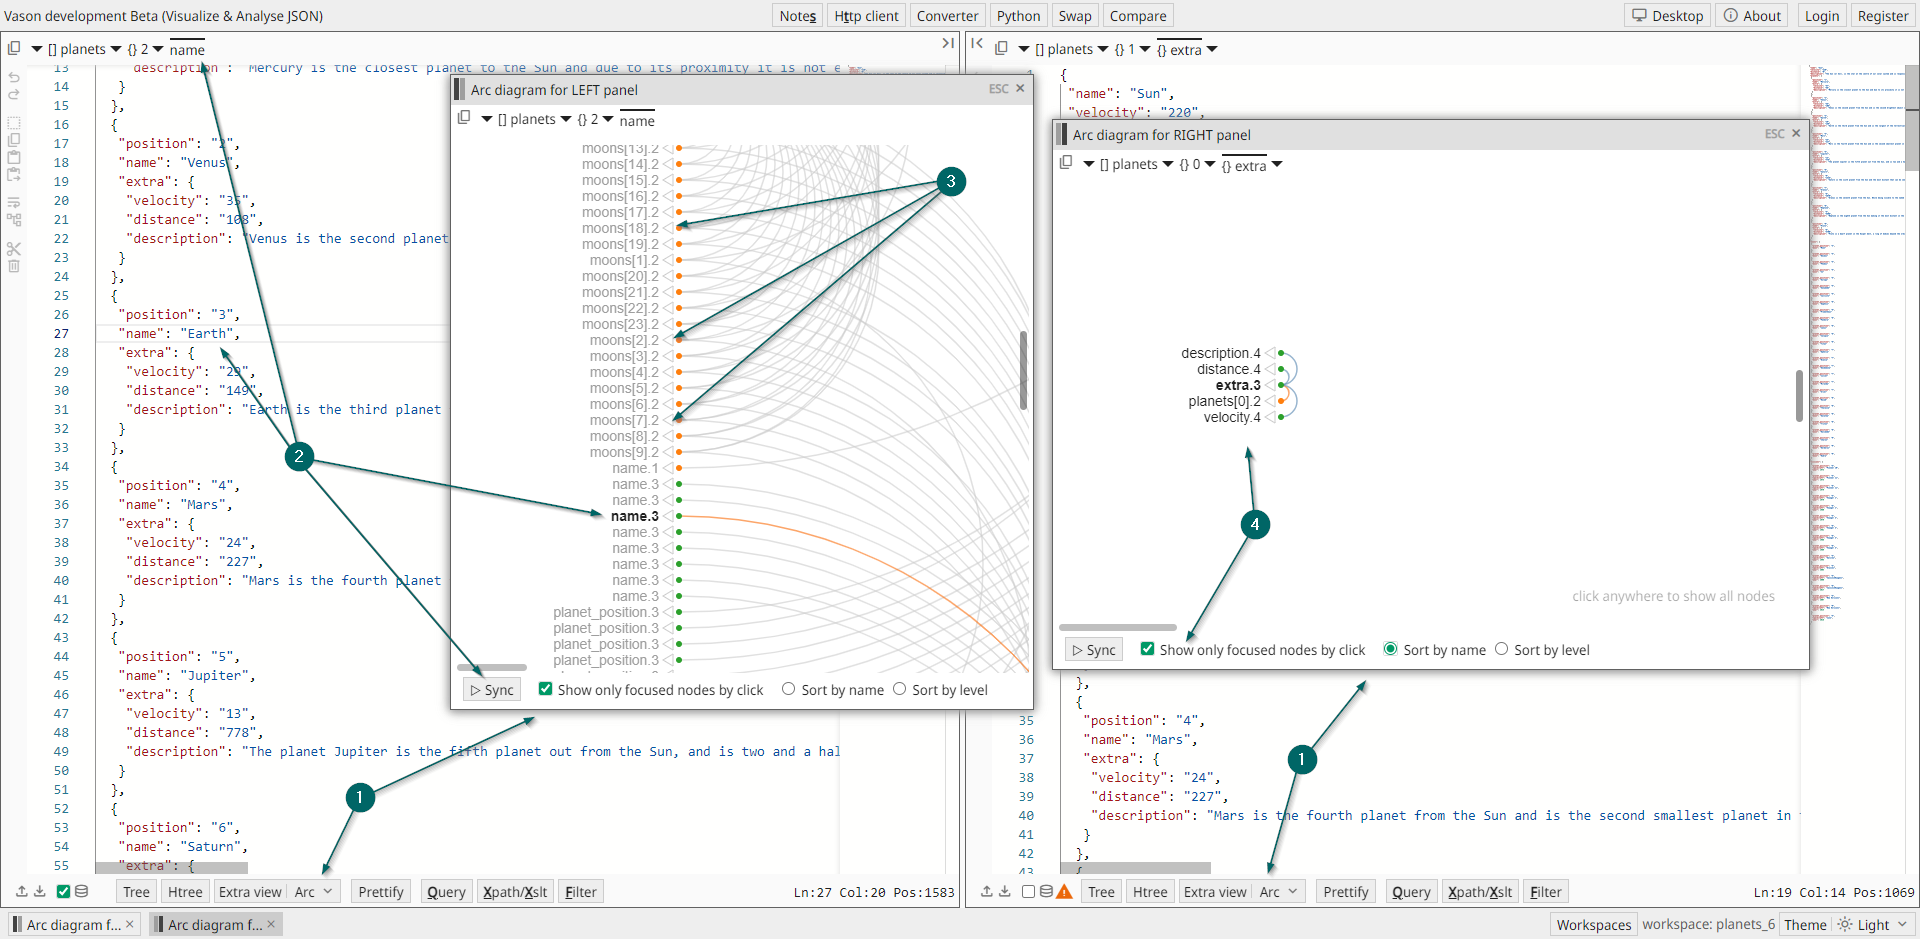Screen dimensions: 1920x939
Task: Click the paste clipboard icon in left sidebar
Action: tap(14, 157)
